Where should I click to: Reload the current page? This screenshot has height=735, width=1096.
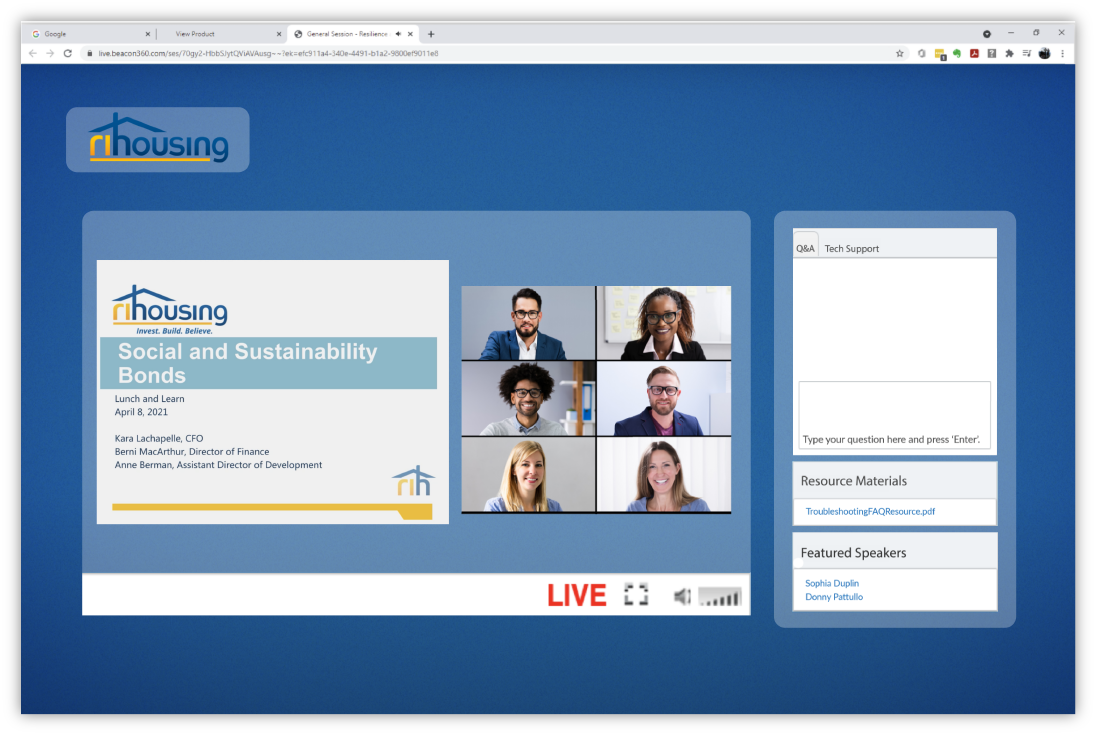68,53
